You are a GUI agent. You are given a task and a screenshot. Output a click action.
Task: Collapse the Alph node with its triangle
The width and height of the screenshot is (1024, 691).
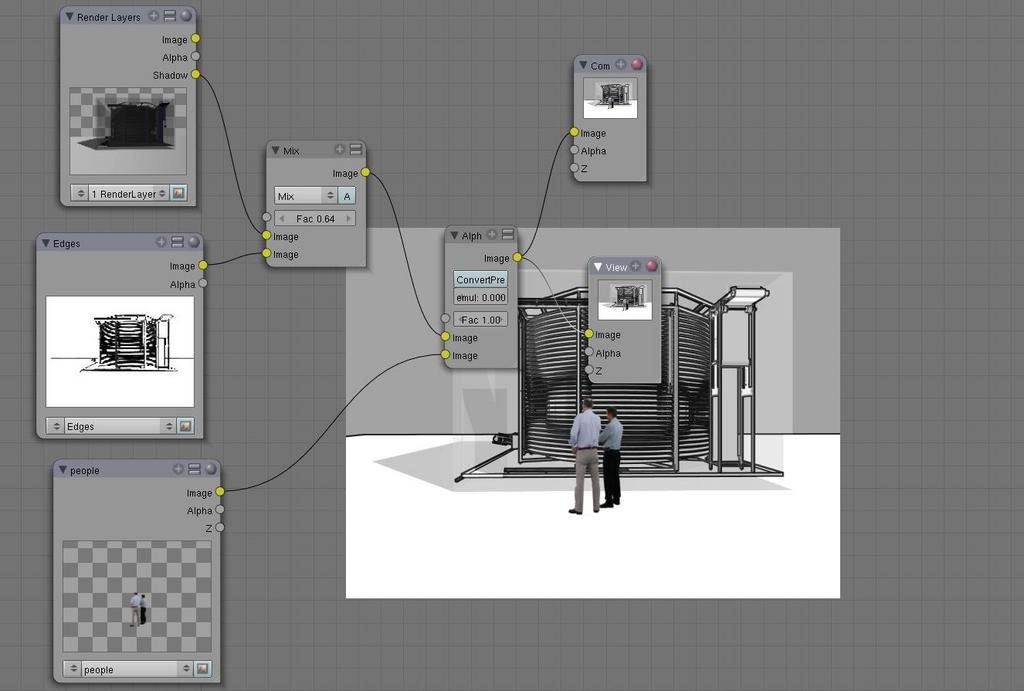tap(454, 235)
